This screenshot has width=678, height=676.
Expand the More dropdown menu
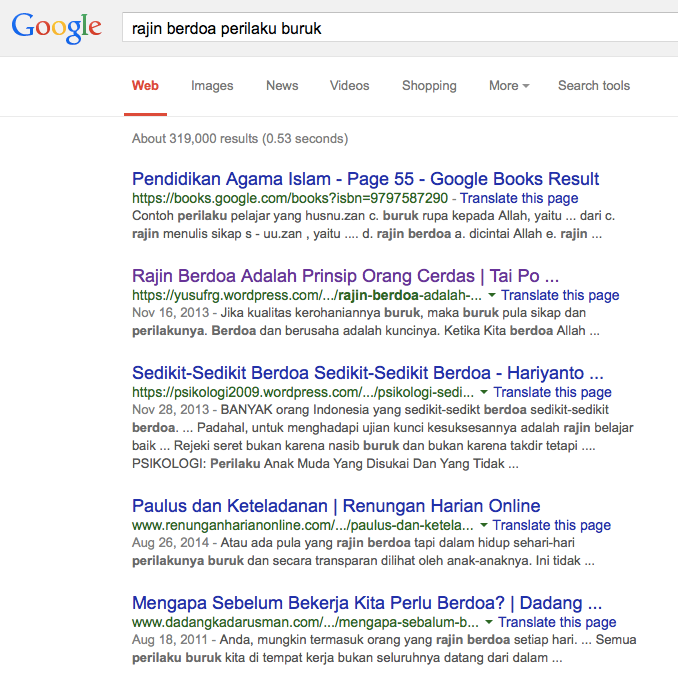pos(509,86)
